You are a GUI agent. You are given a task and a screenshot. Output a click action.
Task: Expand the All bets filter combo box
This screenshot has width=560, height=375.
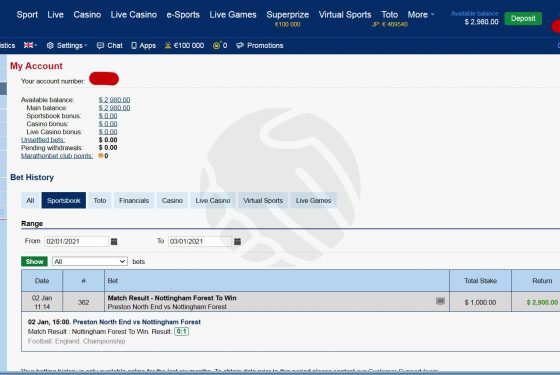[x=90, y=261]
